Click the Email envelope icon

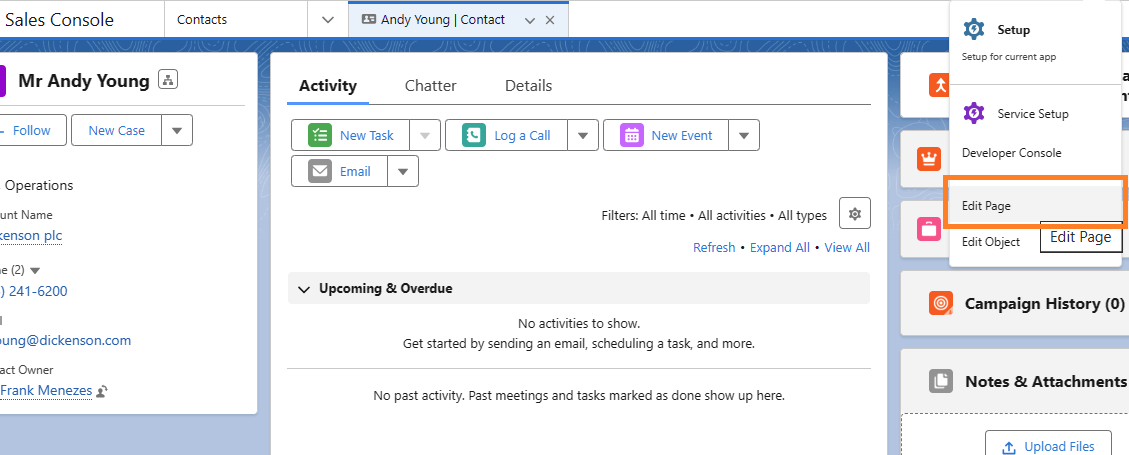pos(320,171)
